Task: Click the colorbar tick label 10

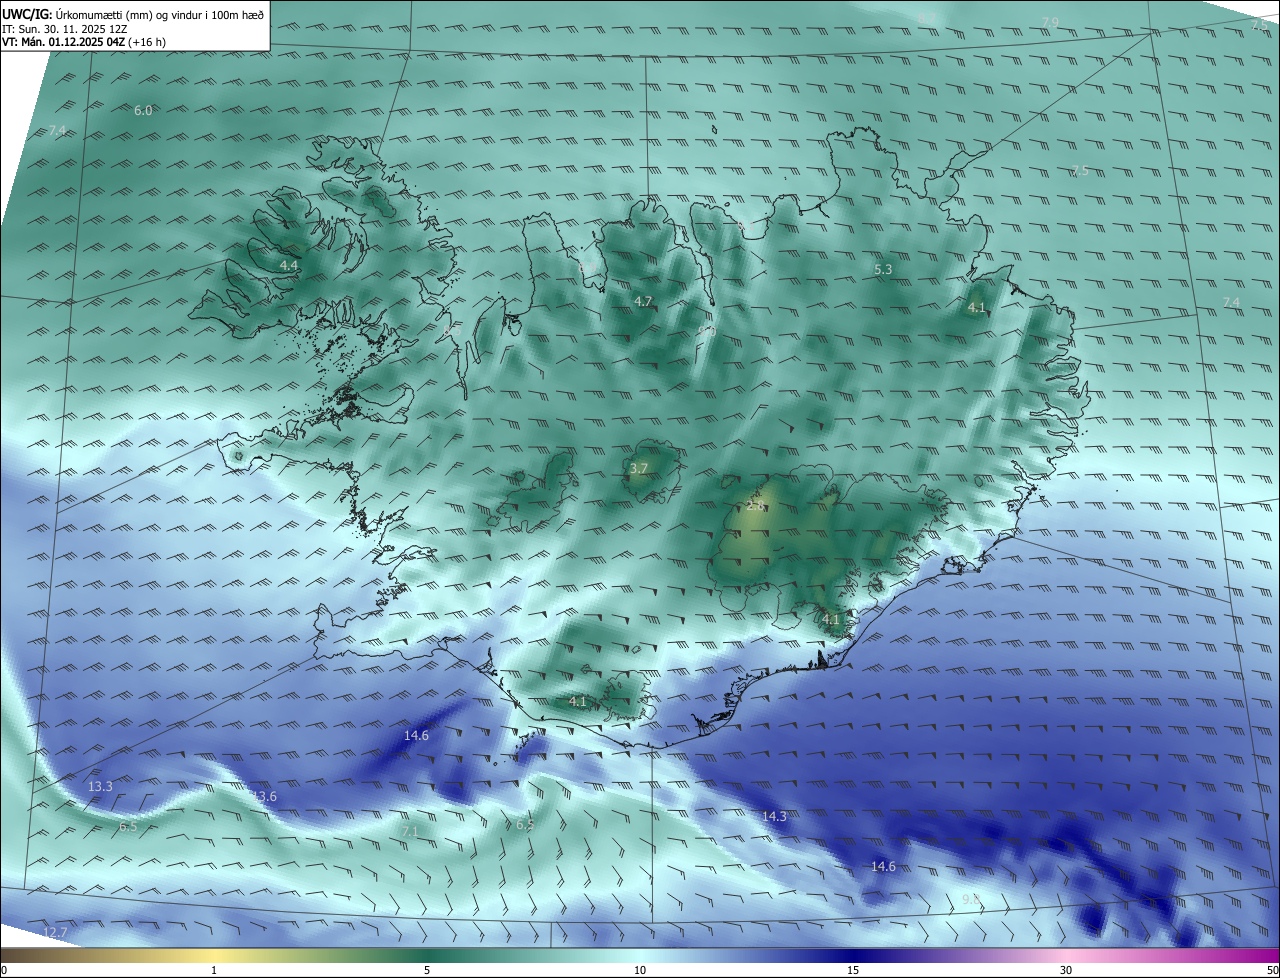Action: pos(640,970)
